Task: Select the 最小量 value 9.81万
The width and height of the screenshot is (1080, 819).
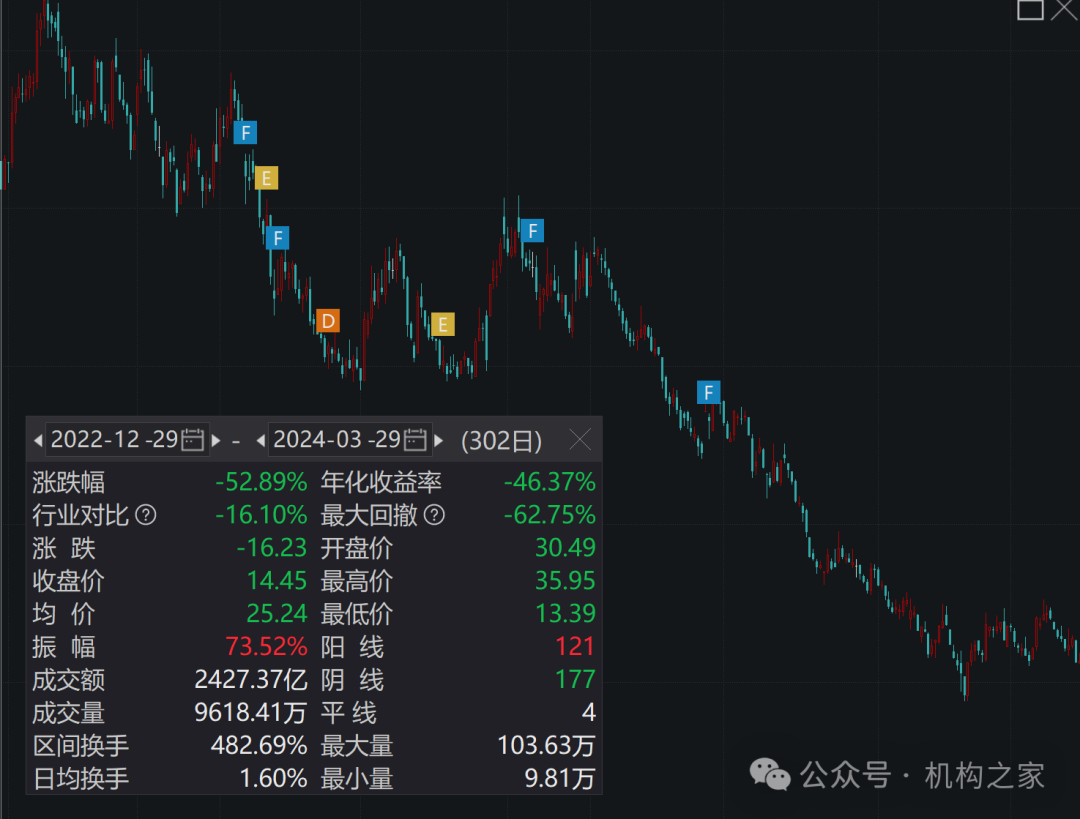Action: [x=560, y=778]
